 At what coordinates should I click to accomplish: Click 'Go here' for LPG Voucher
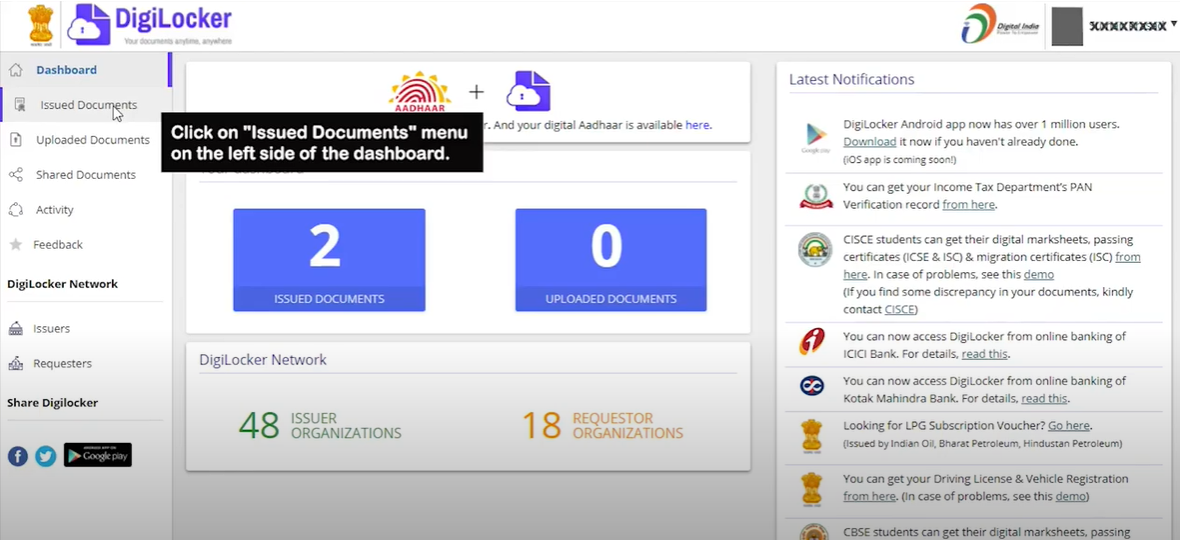[x=1069, y=426]
